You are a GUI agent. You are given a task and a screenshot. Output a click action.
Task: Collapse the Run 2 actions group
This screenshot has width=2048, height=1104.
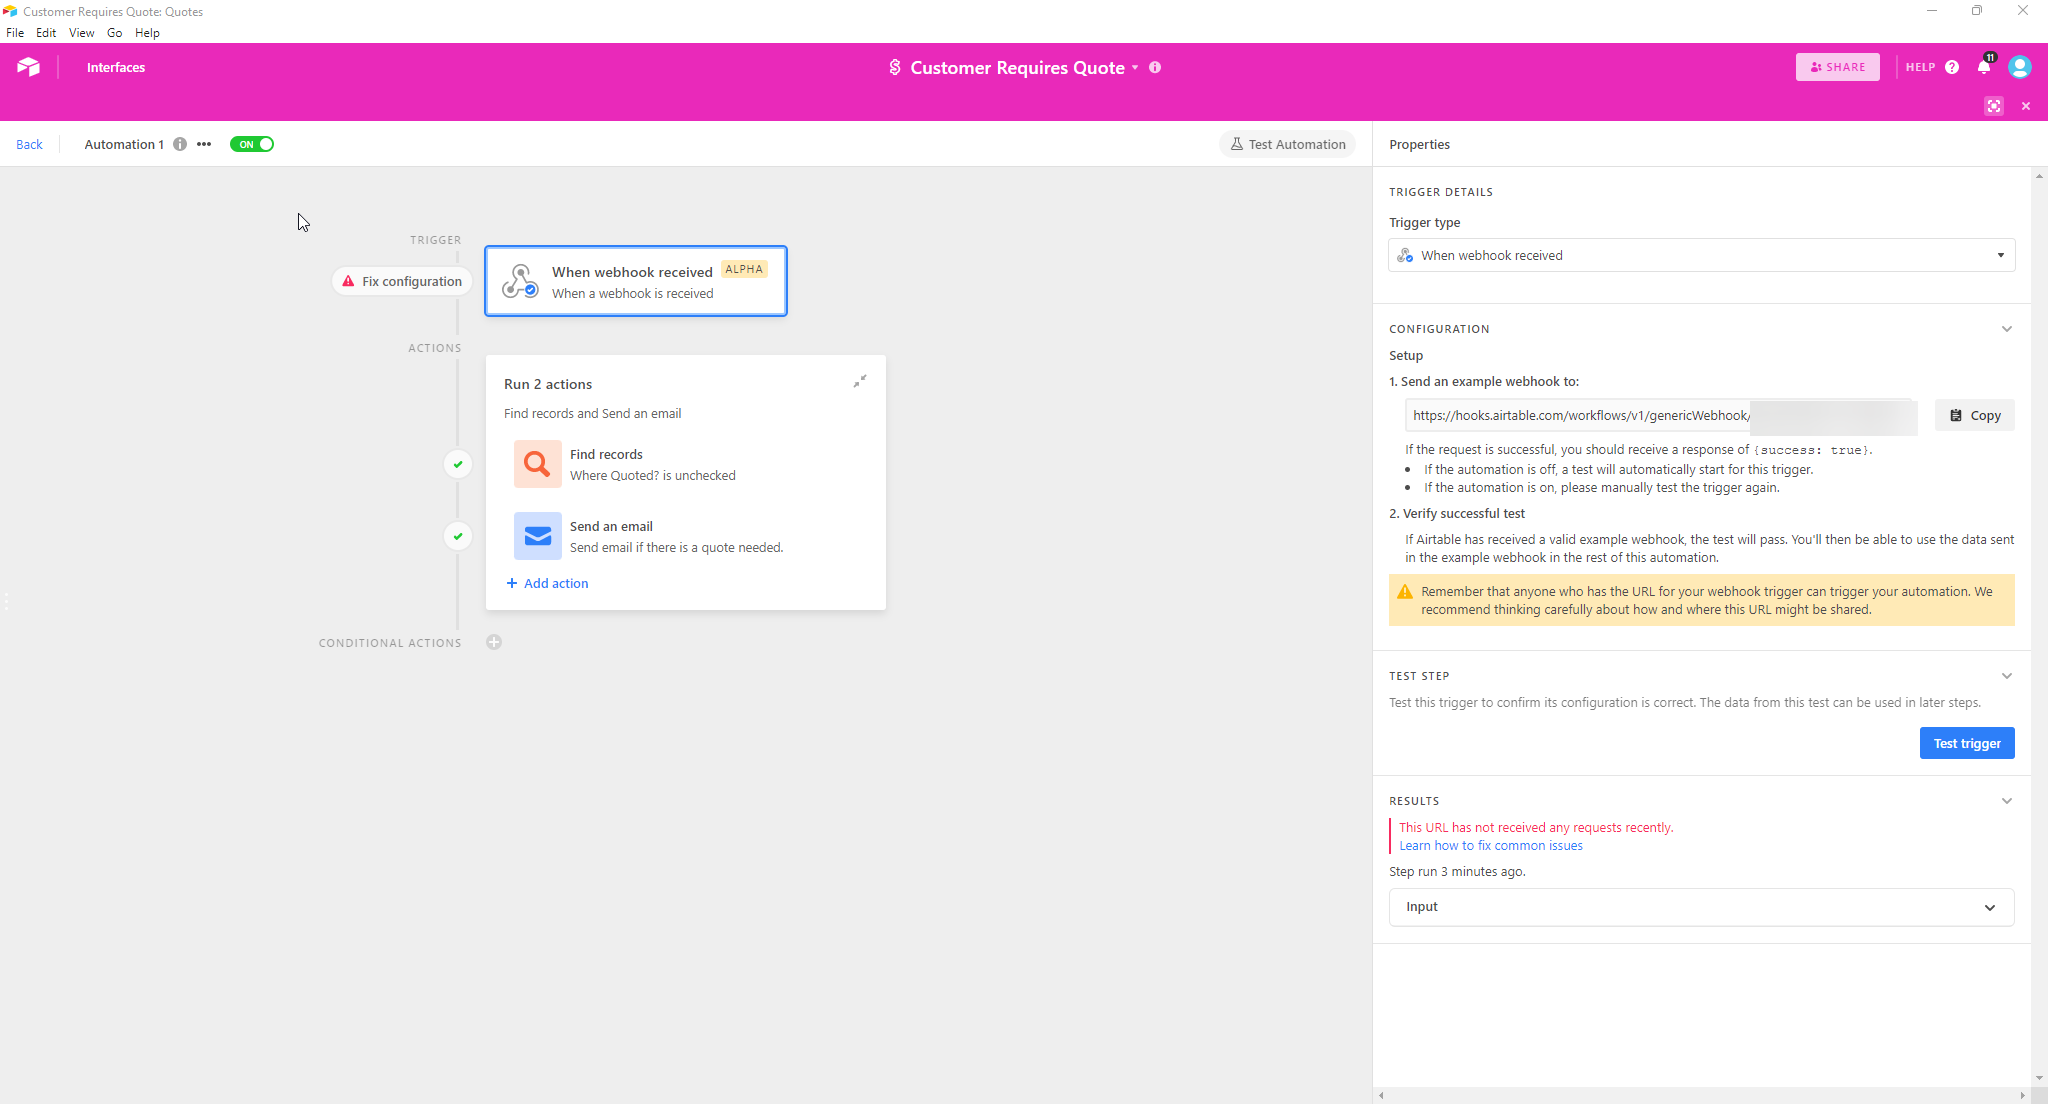860,382
